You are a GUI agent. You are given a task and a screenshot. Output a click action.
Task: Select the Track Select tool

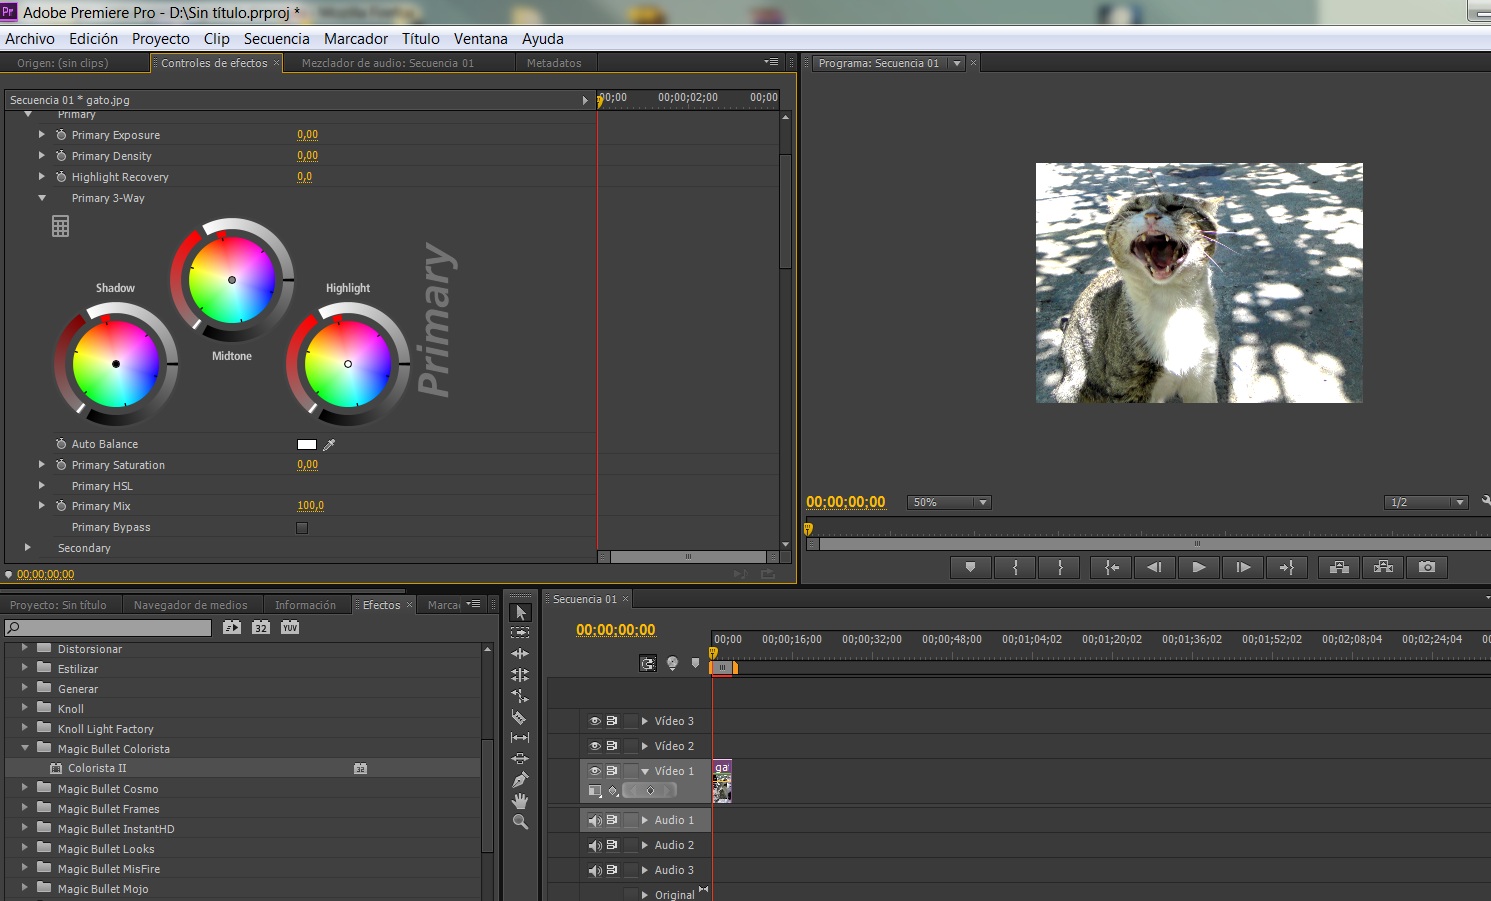tap(520, 633)
